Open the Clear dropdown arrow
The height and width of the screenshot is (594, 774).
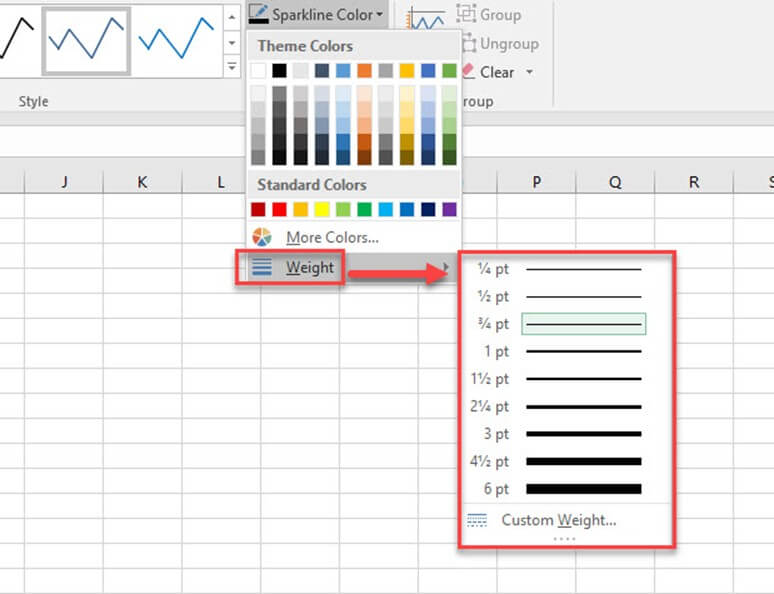coord(529,72)
